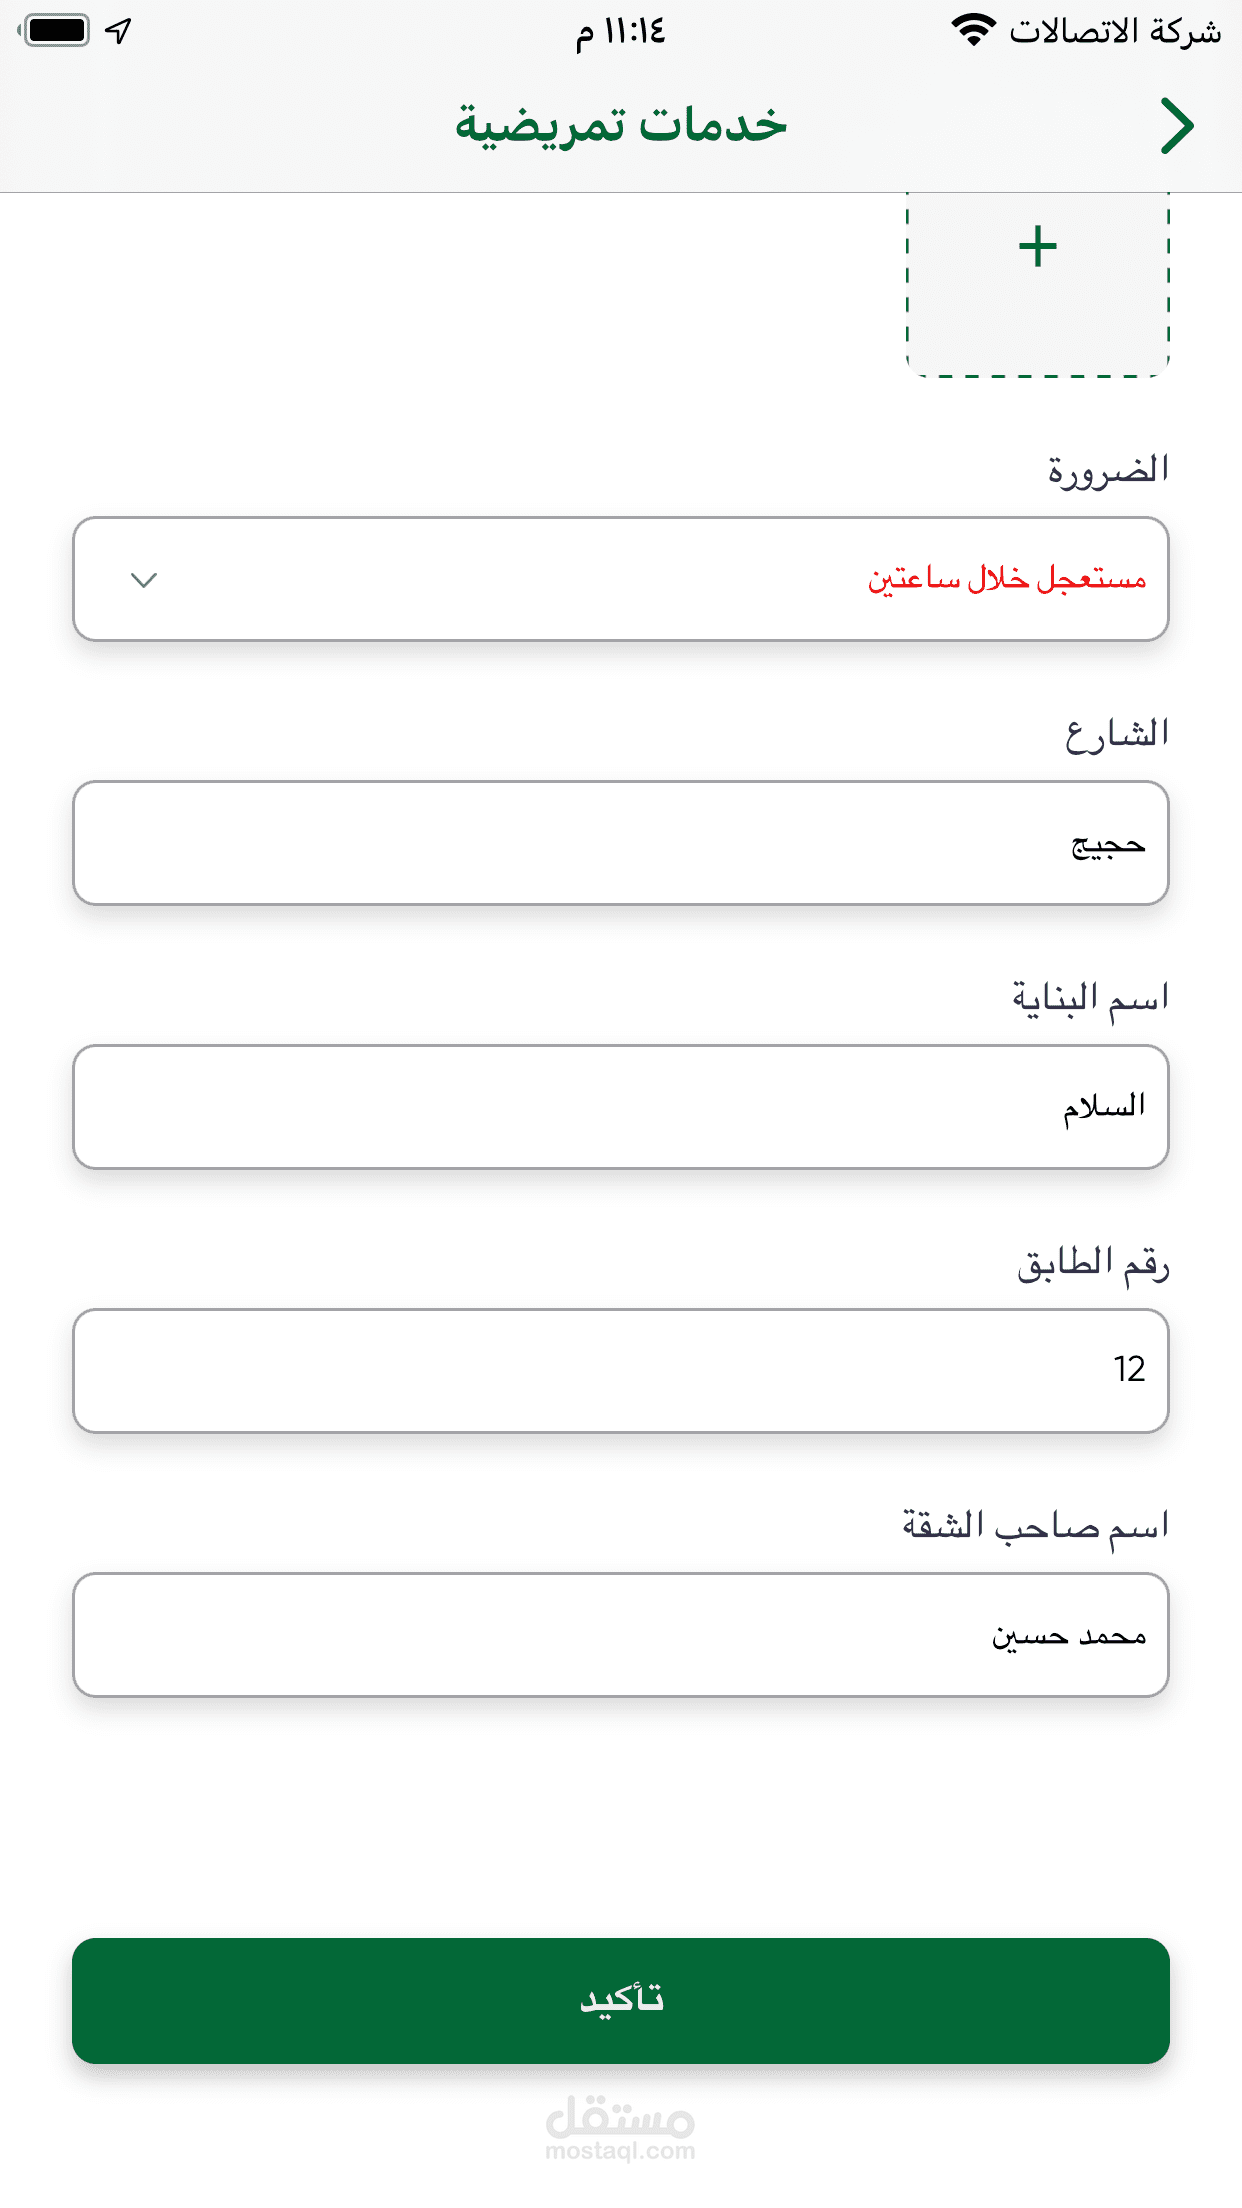
Task: Tap the green back chevron arrow
Action: click(x=1177, y=126)
